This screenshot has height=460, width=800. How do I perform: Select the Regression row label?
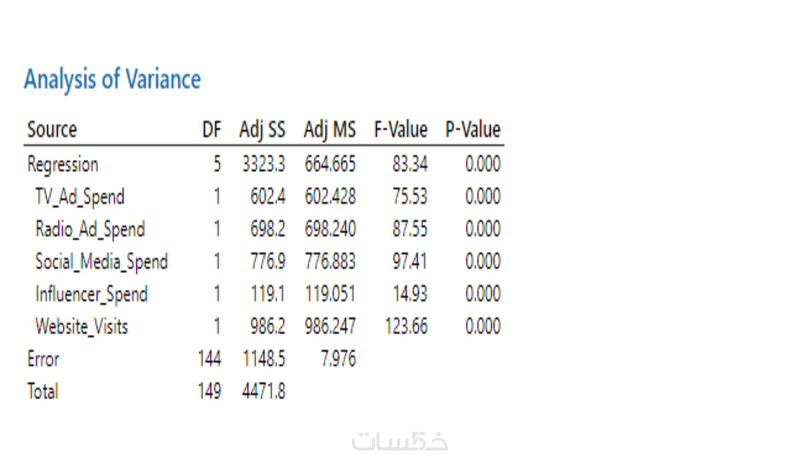coord(63,164)
